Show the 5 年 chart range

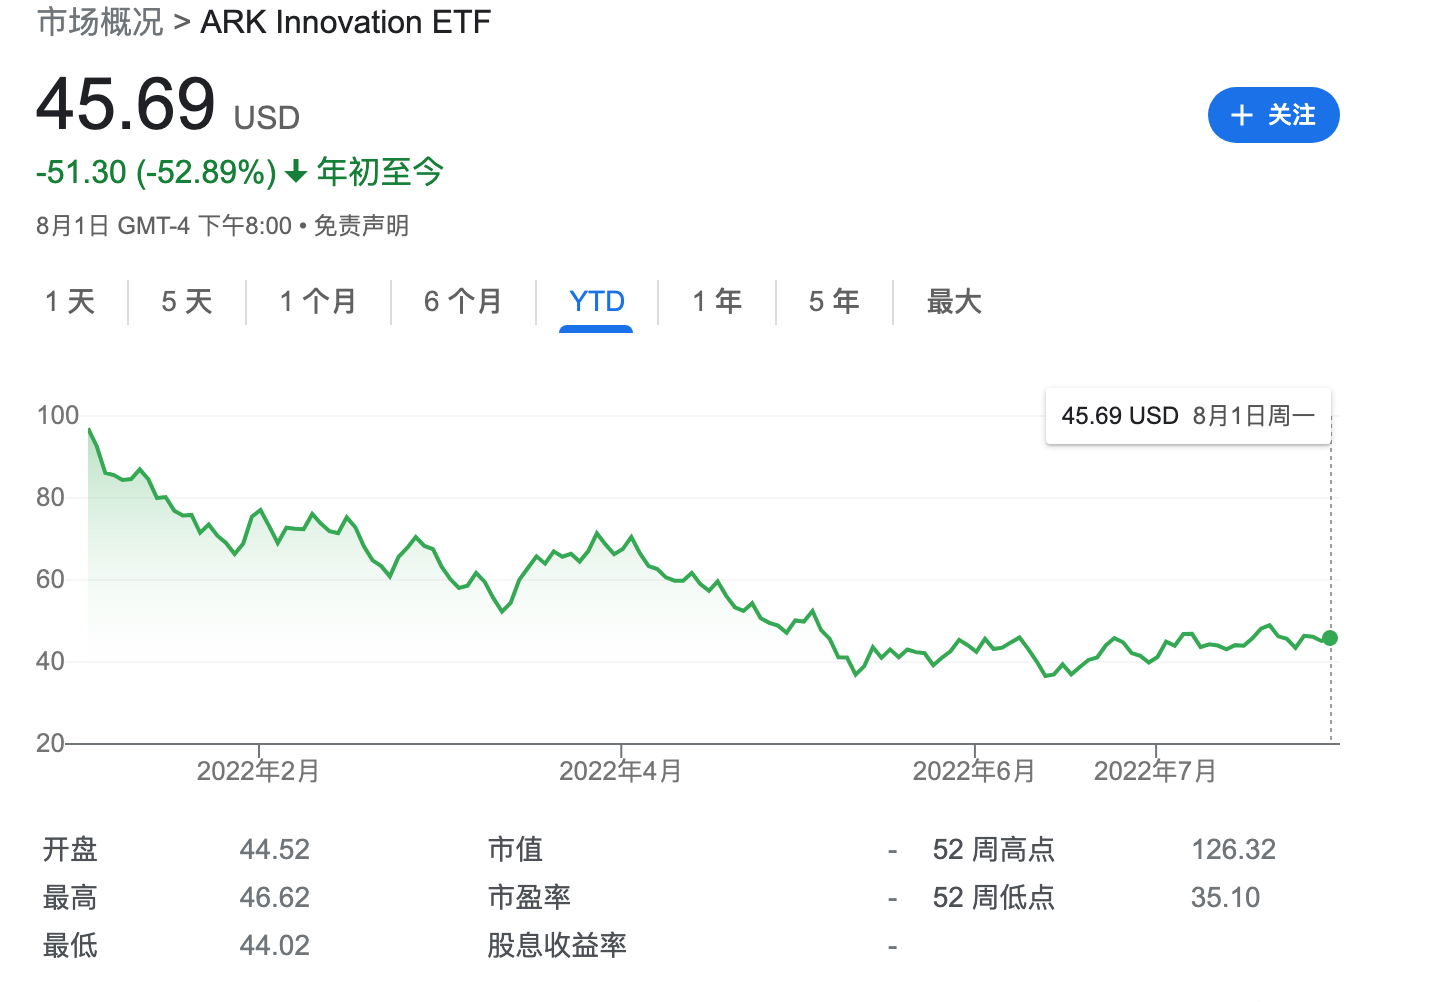click(x=834, y=301)
